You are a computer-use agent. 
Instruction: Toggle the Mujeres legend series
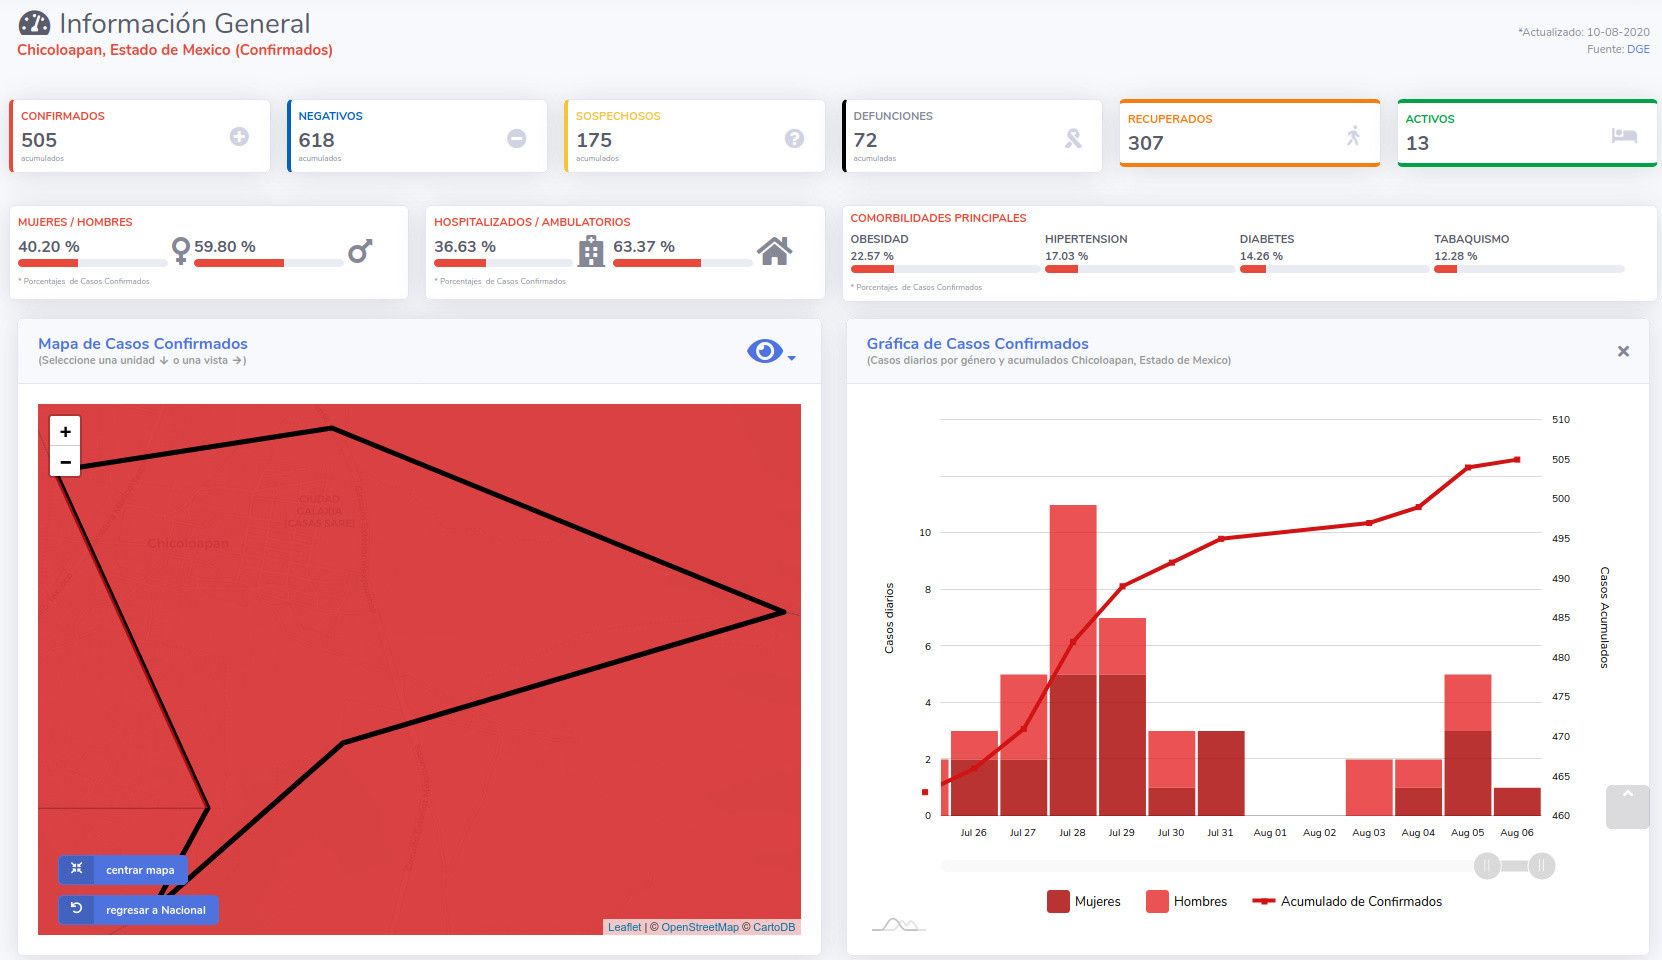tap(1084, 901)
